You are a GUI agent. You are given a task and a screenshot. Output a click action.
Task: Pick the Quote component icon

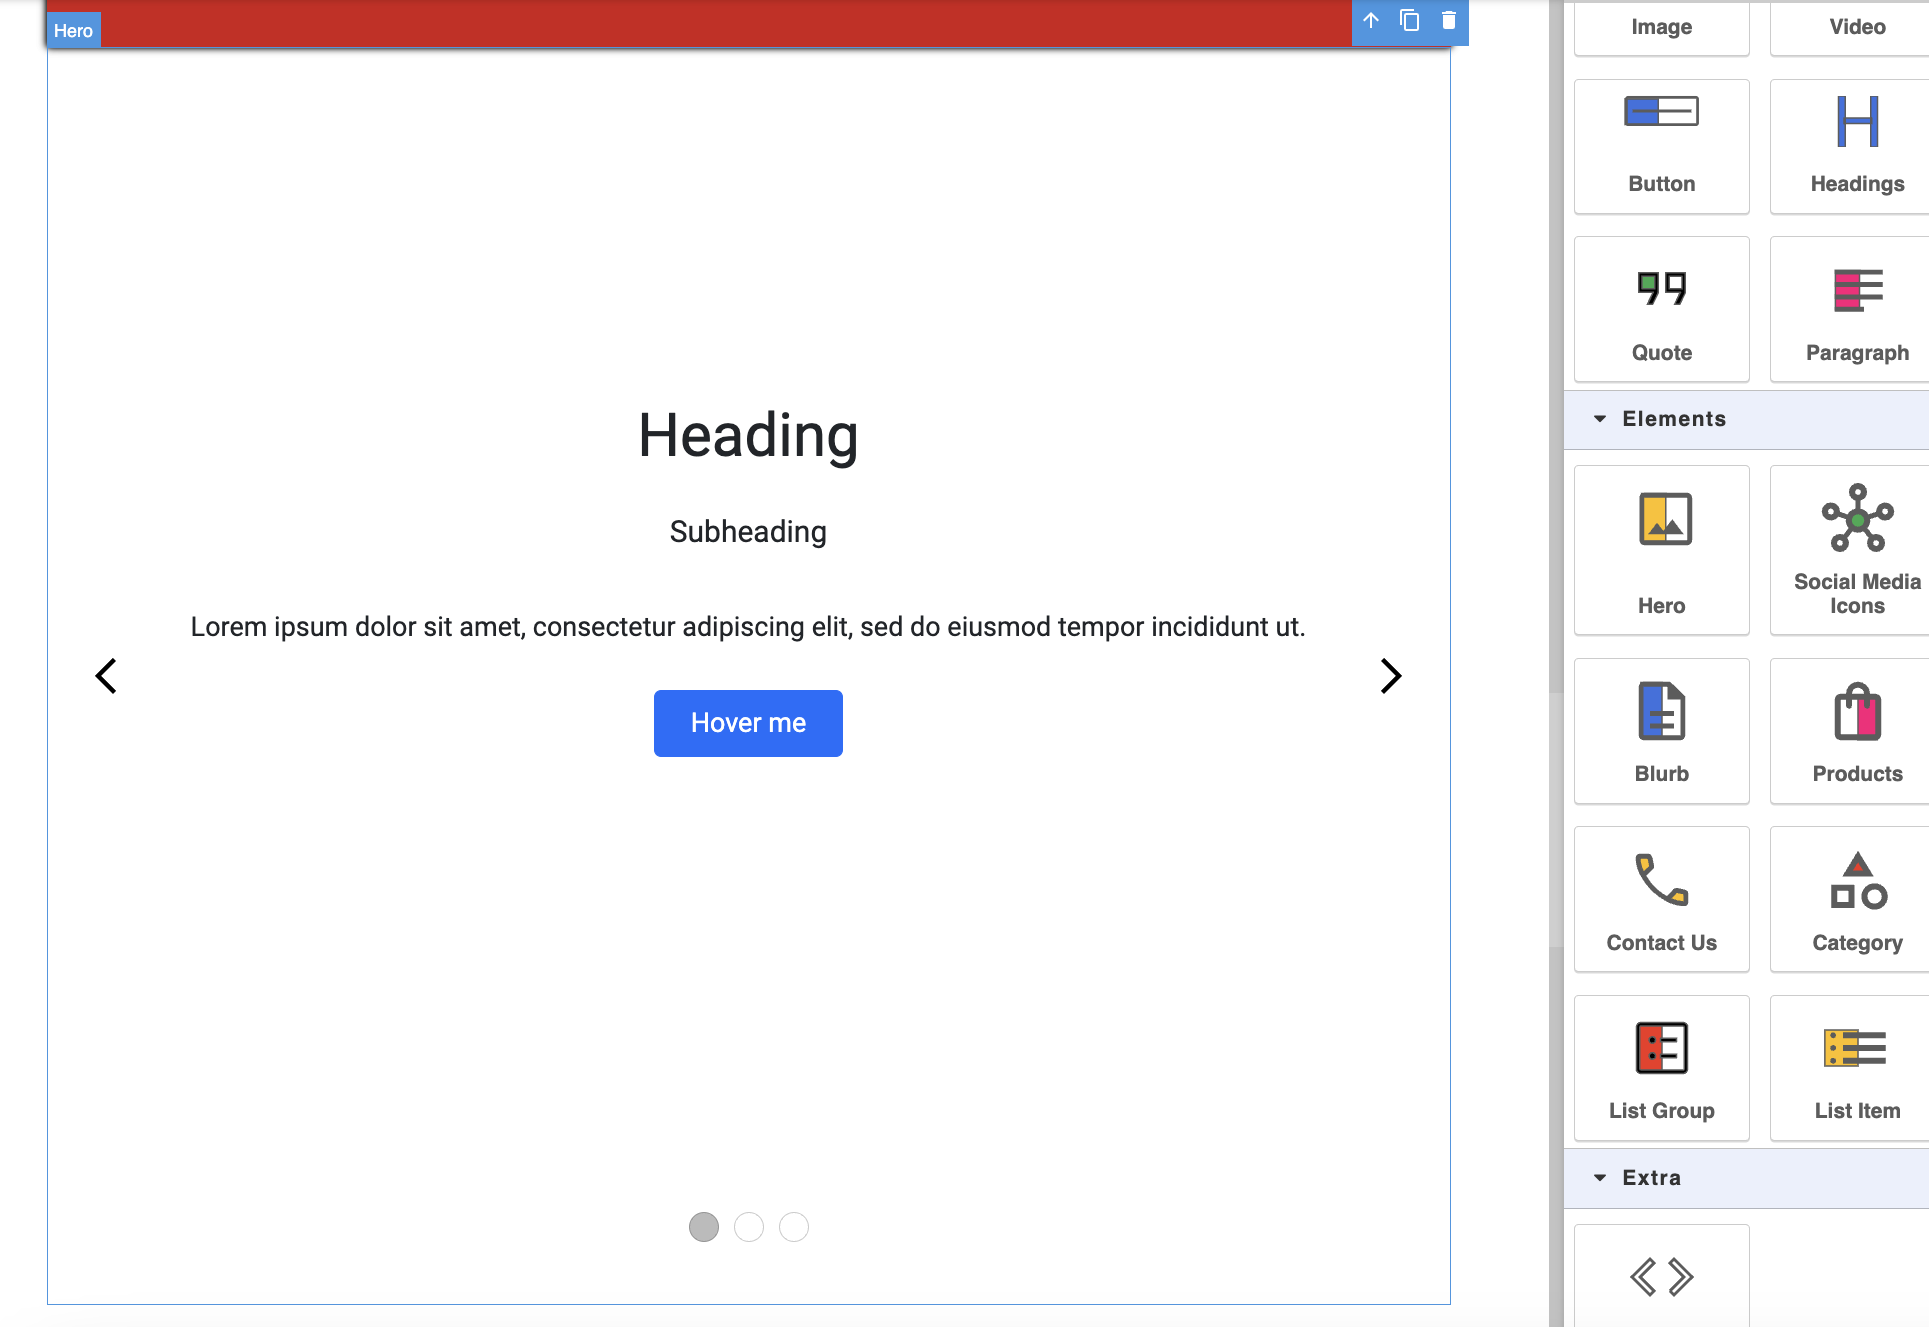1662,288
